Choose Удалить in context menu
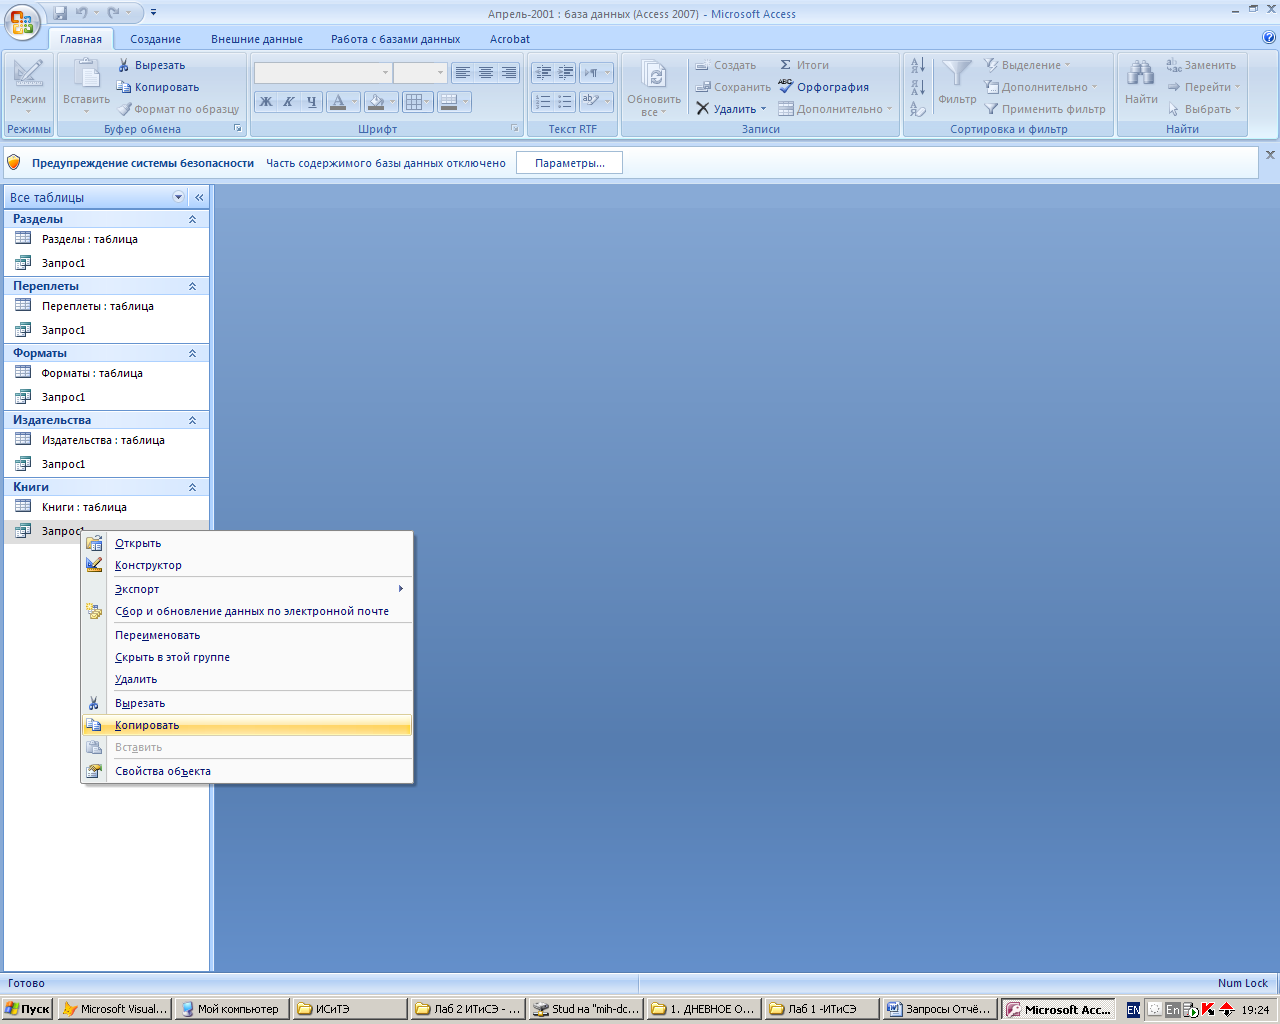 [247, 679]
